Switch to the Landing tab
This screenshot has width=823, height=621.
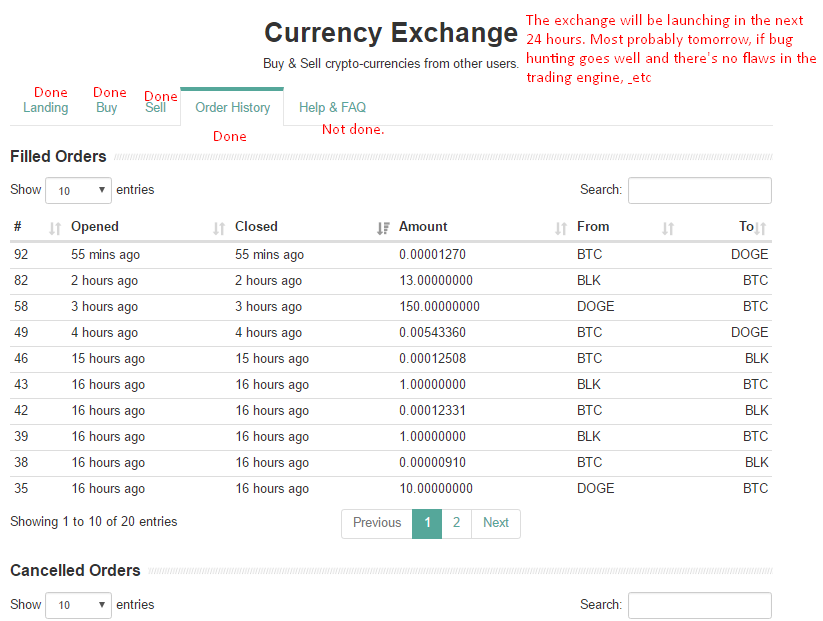click(x=46, y=108)
